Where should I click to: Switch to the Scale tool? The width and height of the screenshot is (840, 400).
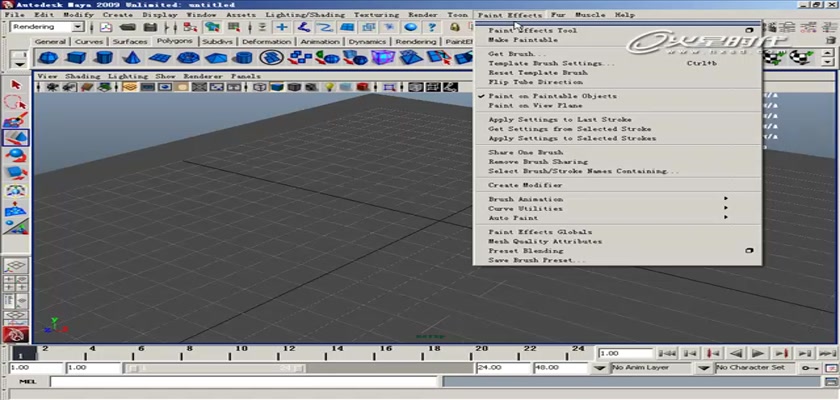pos(16,173)
